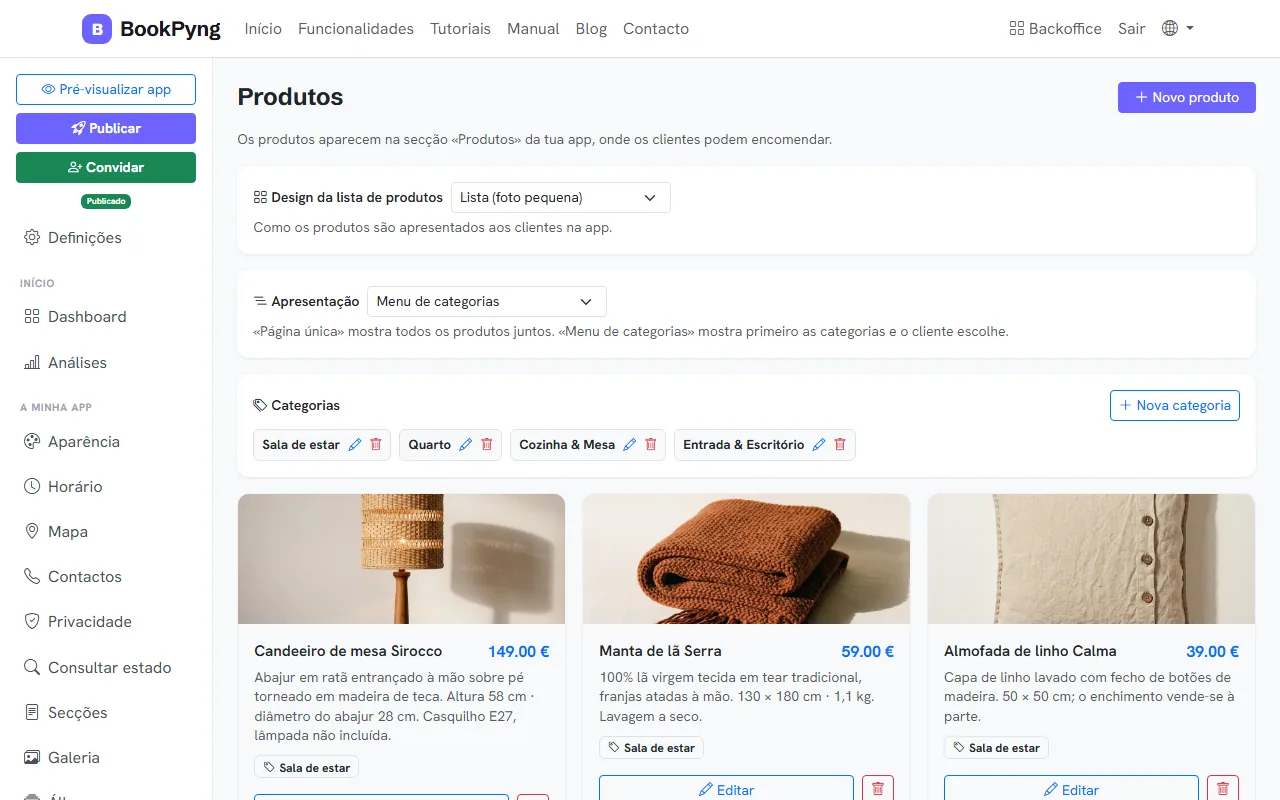1280x800 pixels.
Task: Click the BookPyng logo icon
Action: pos(97,29)
